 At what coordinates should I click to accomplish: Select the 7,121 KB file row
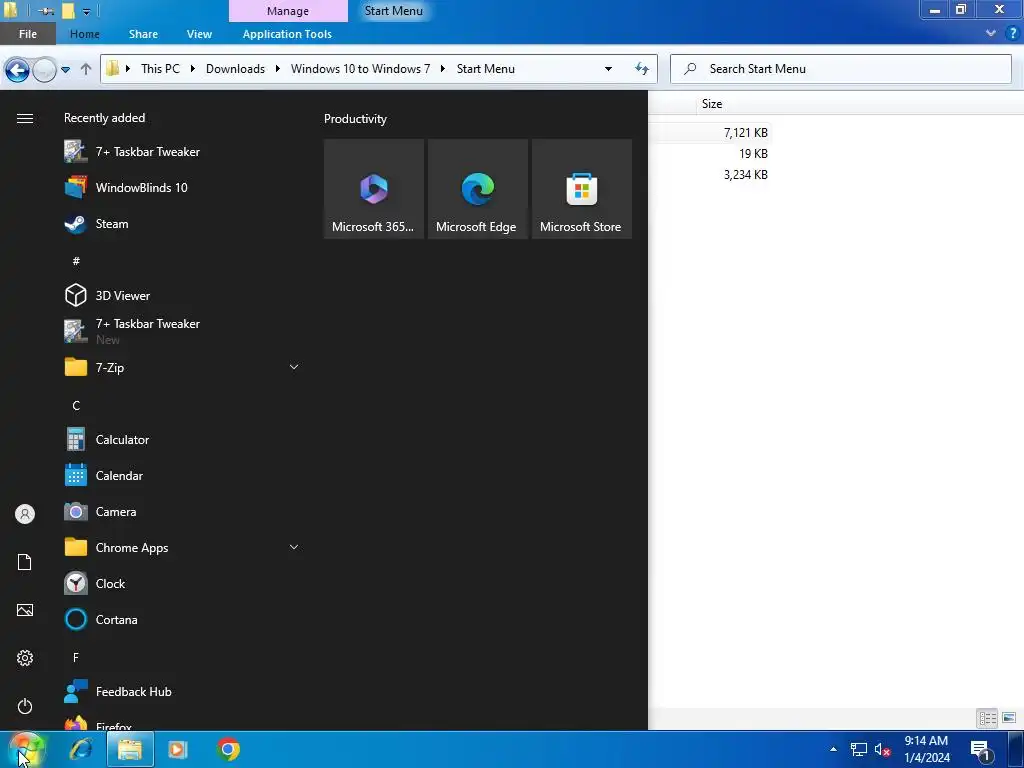click(711, 133)
